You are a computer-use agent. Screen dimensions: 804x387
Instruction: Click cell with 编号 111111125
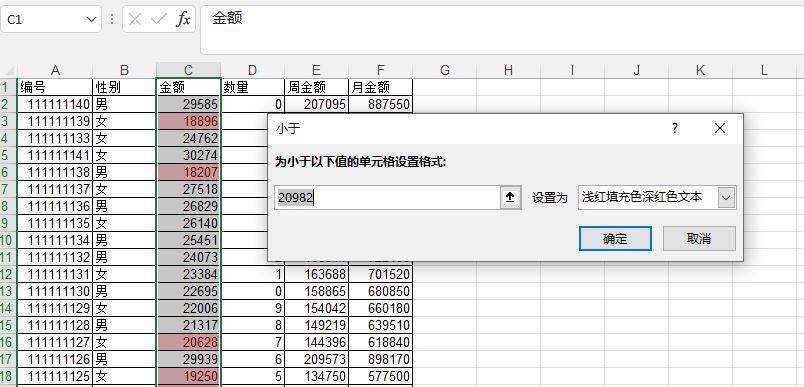[55, 376]
